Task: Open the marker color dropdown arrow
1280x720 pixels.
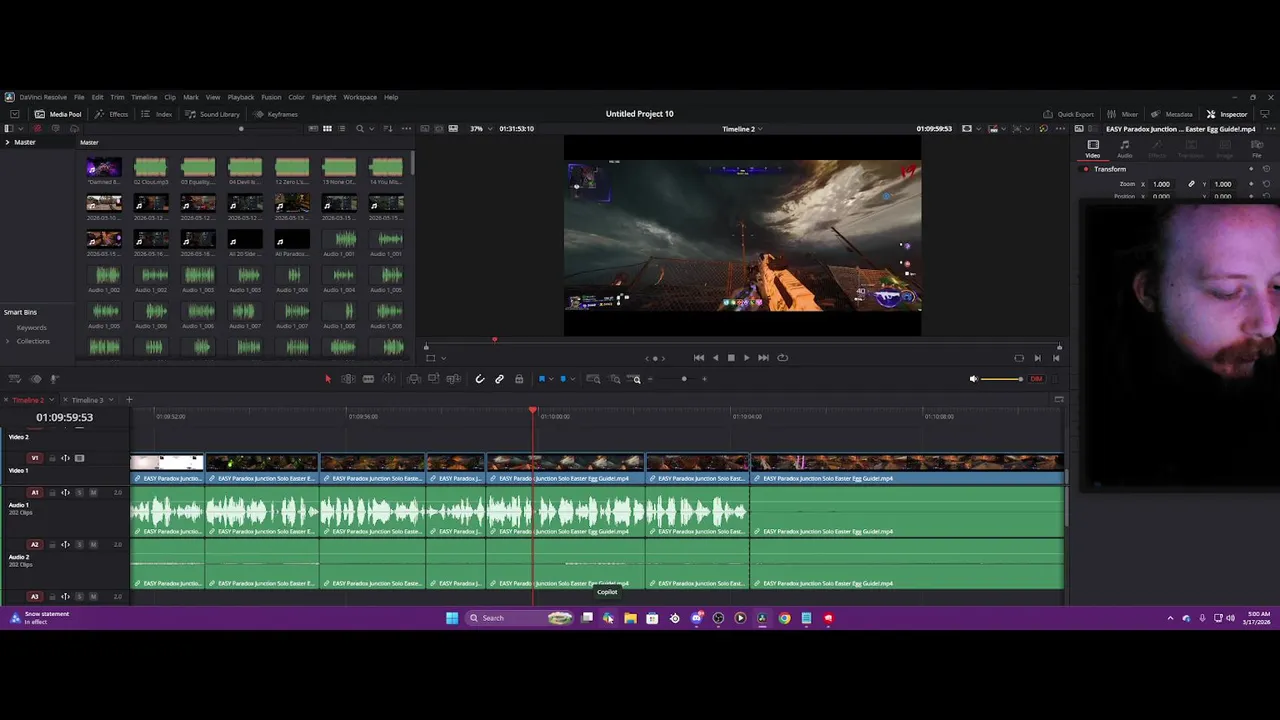Action: pyautogui.click(x=571, y=379)
